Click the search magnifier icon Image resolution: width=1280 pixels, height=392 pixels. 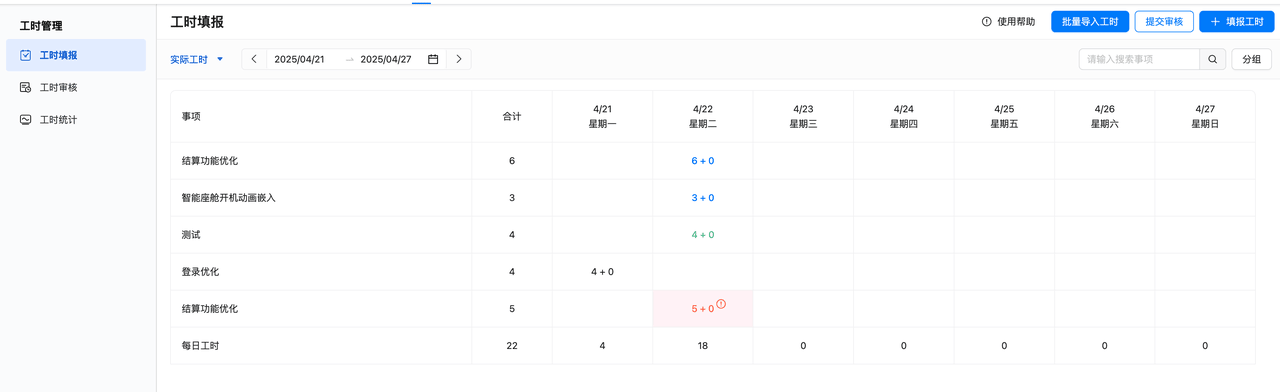[1213, 60]
